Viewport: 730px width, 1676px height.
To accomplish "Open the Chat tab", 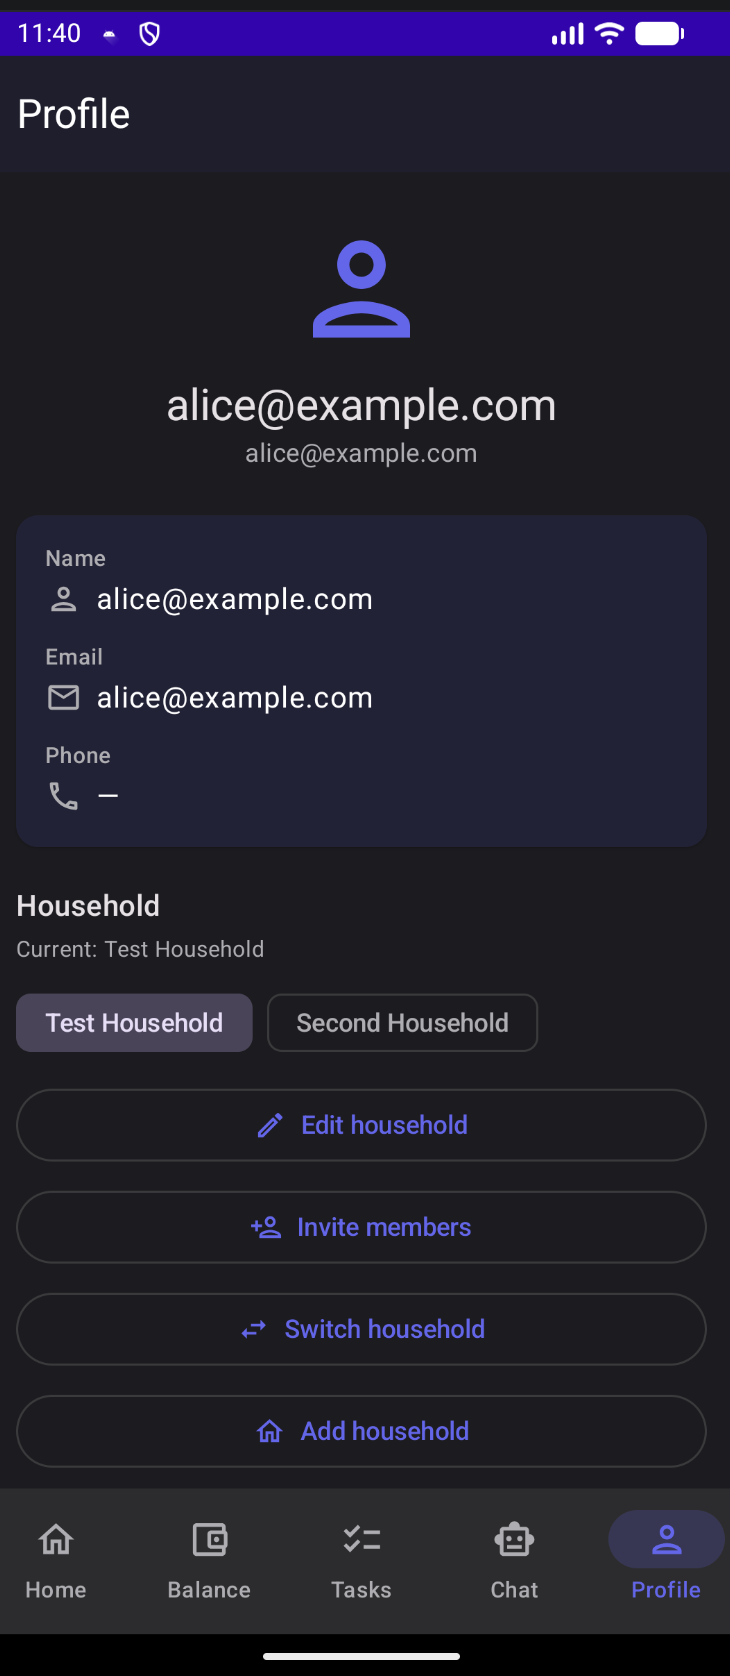I will [514, 1559].
